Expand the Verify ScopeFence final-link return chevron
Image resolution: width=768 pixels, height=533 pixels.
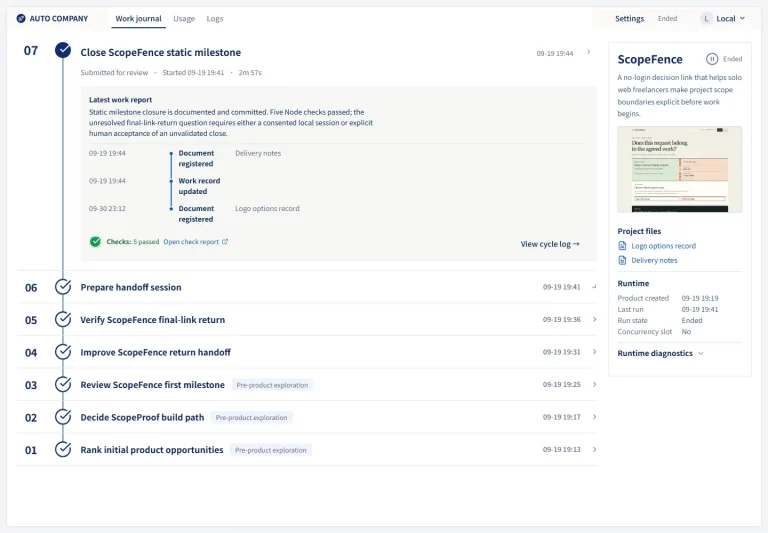[594, 319]
